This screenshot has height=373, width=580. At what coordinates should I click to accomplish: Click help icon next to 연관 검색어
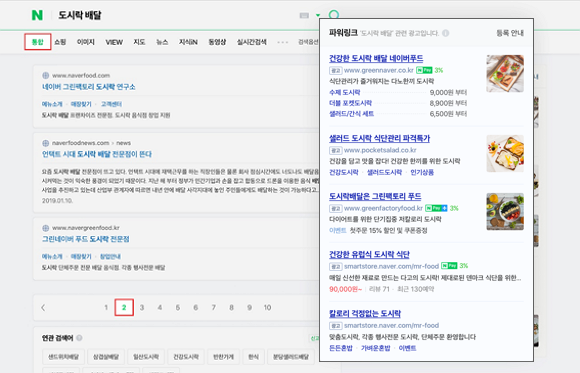tap(79, 338)
